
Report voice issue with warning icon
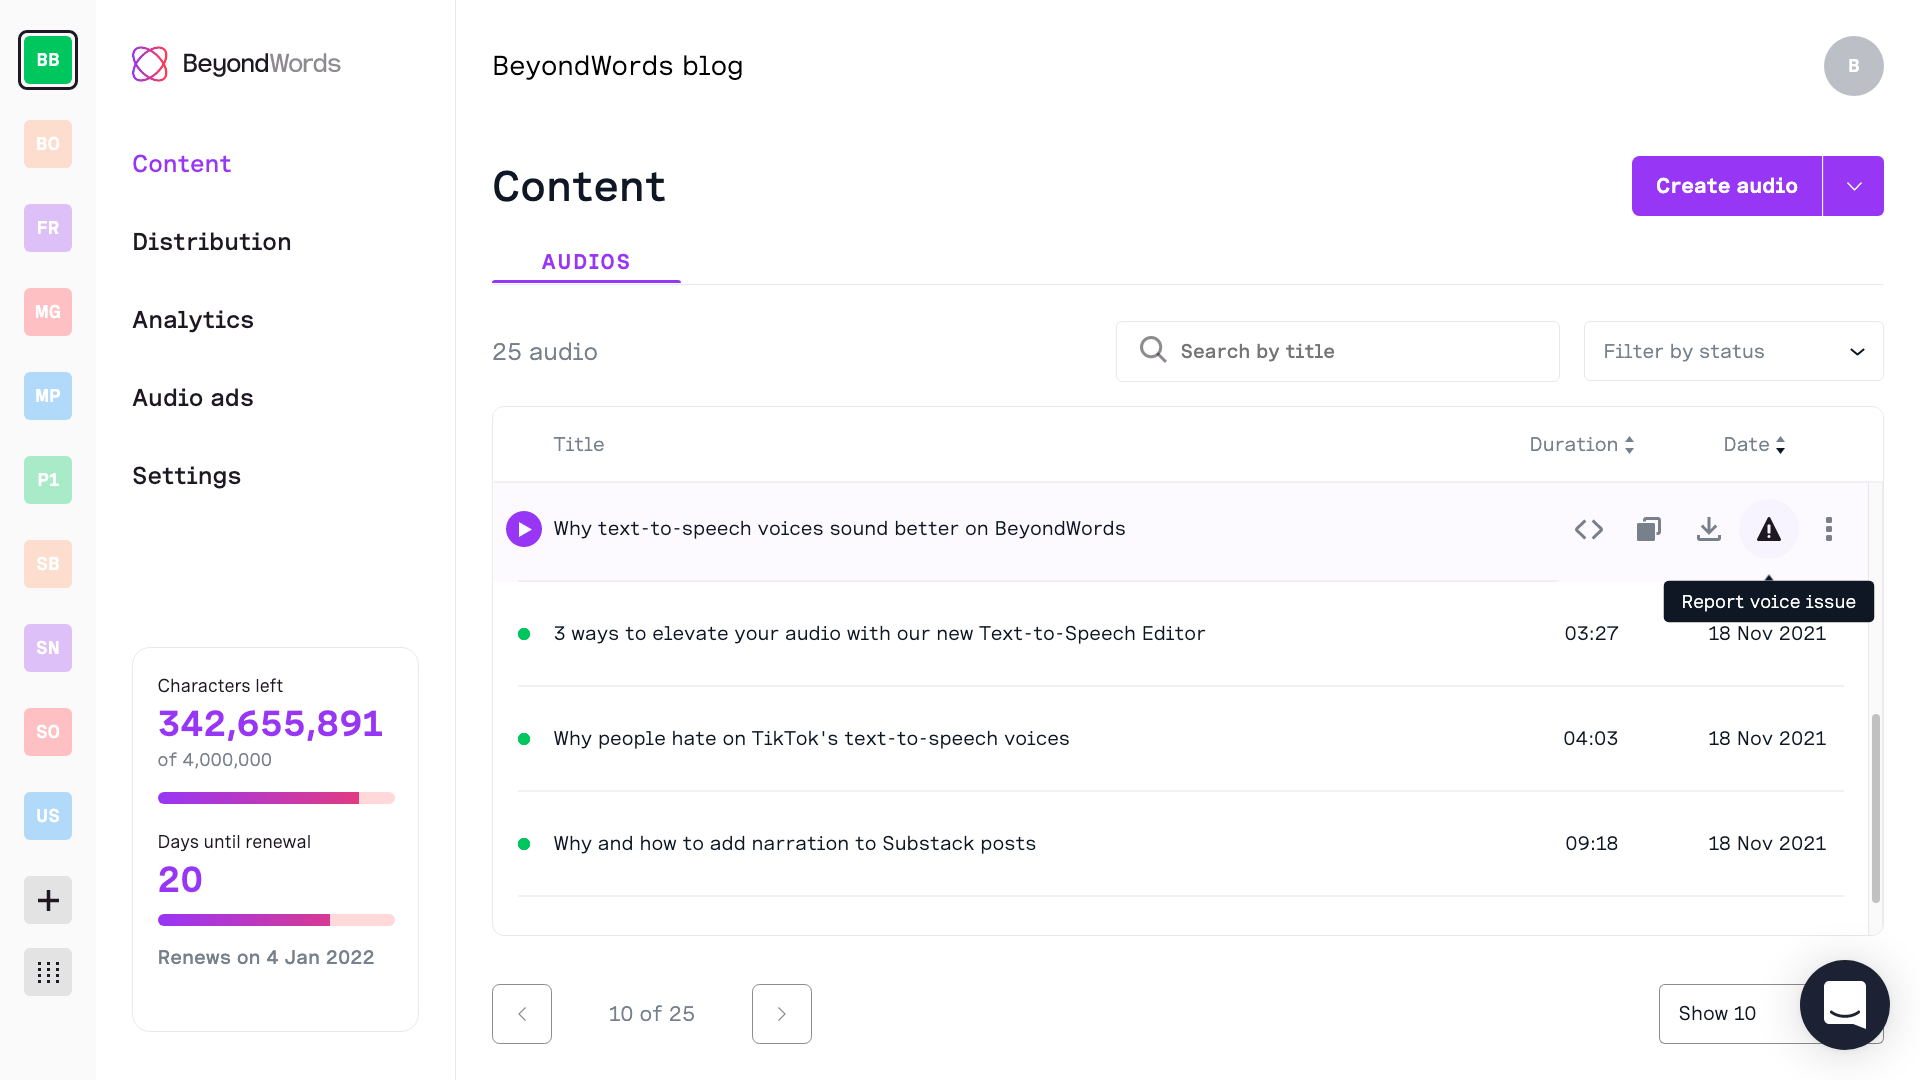click(1768, 529)
